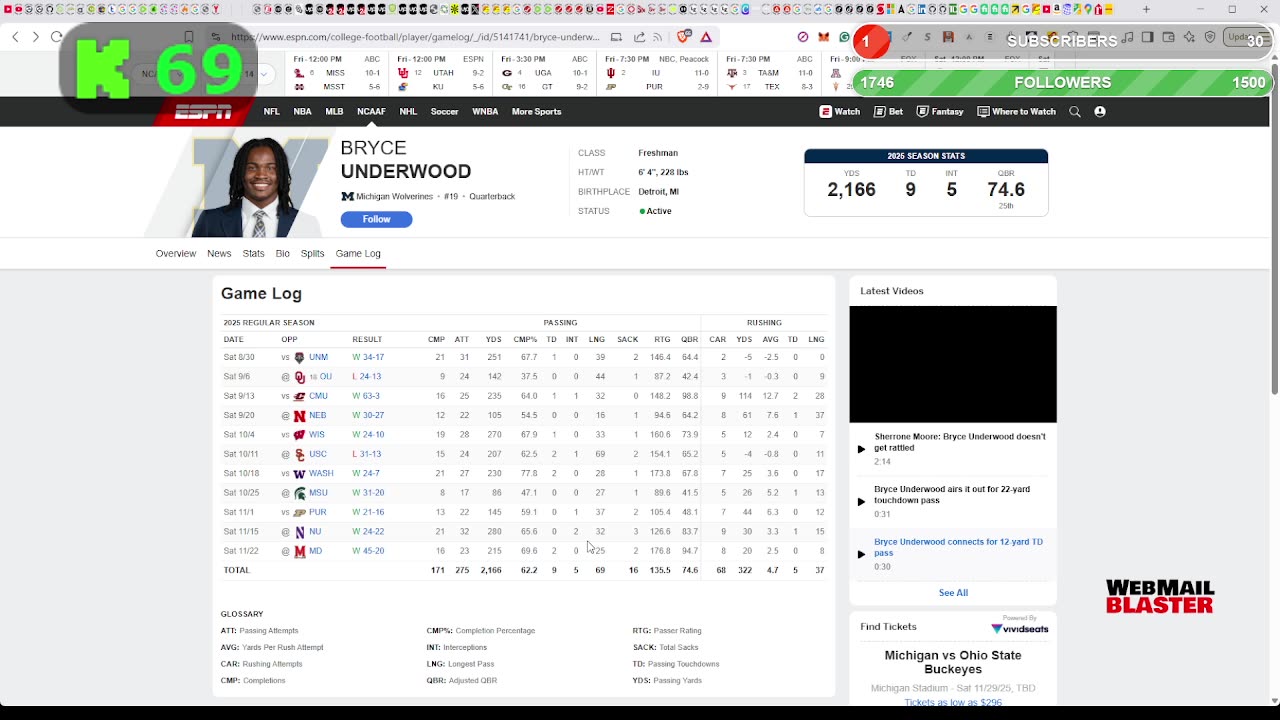Click the purple circle-slash extension icon
This screenshot has width=1280, height=720.
pyautogui.click(x=802, y=37)
